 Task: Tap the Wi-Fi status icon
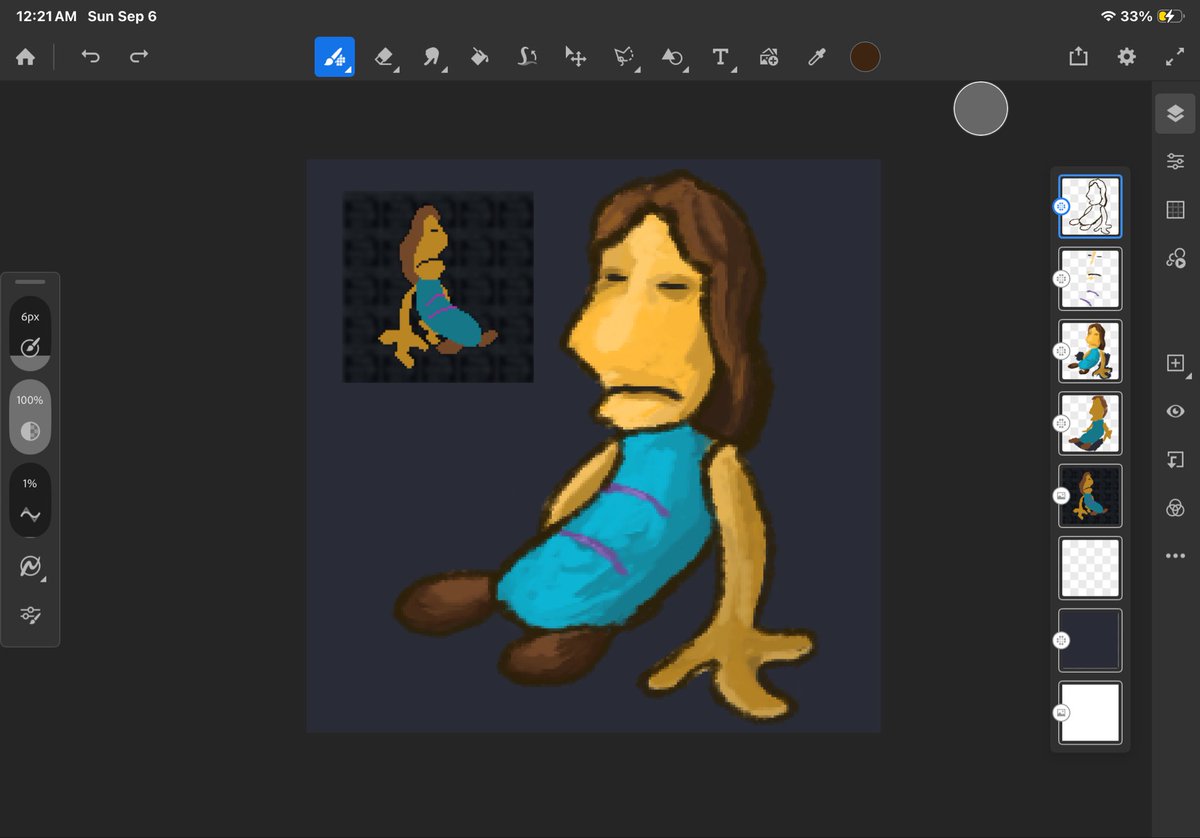coord(1107,16)
